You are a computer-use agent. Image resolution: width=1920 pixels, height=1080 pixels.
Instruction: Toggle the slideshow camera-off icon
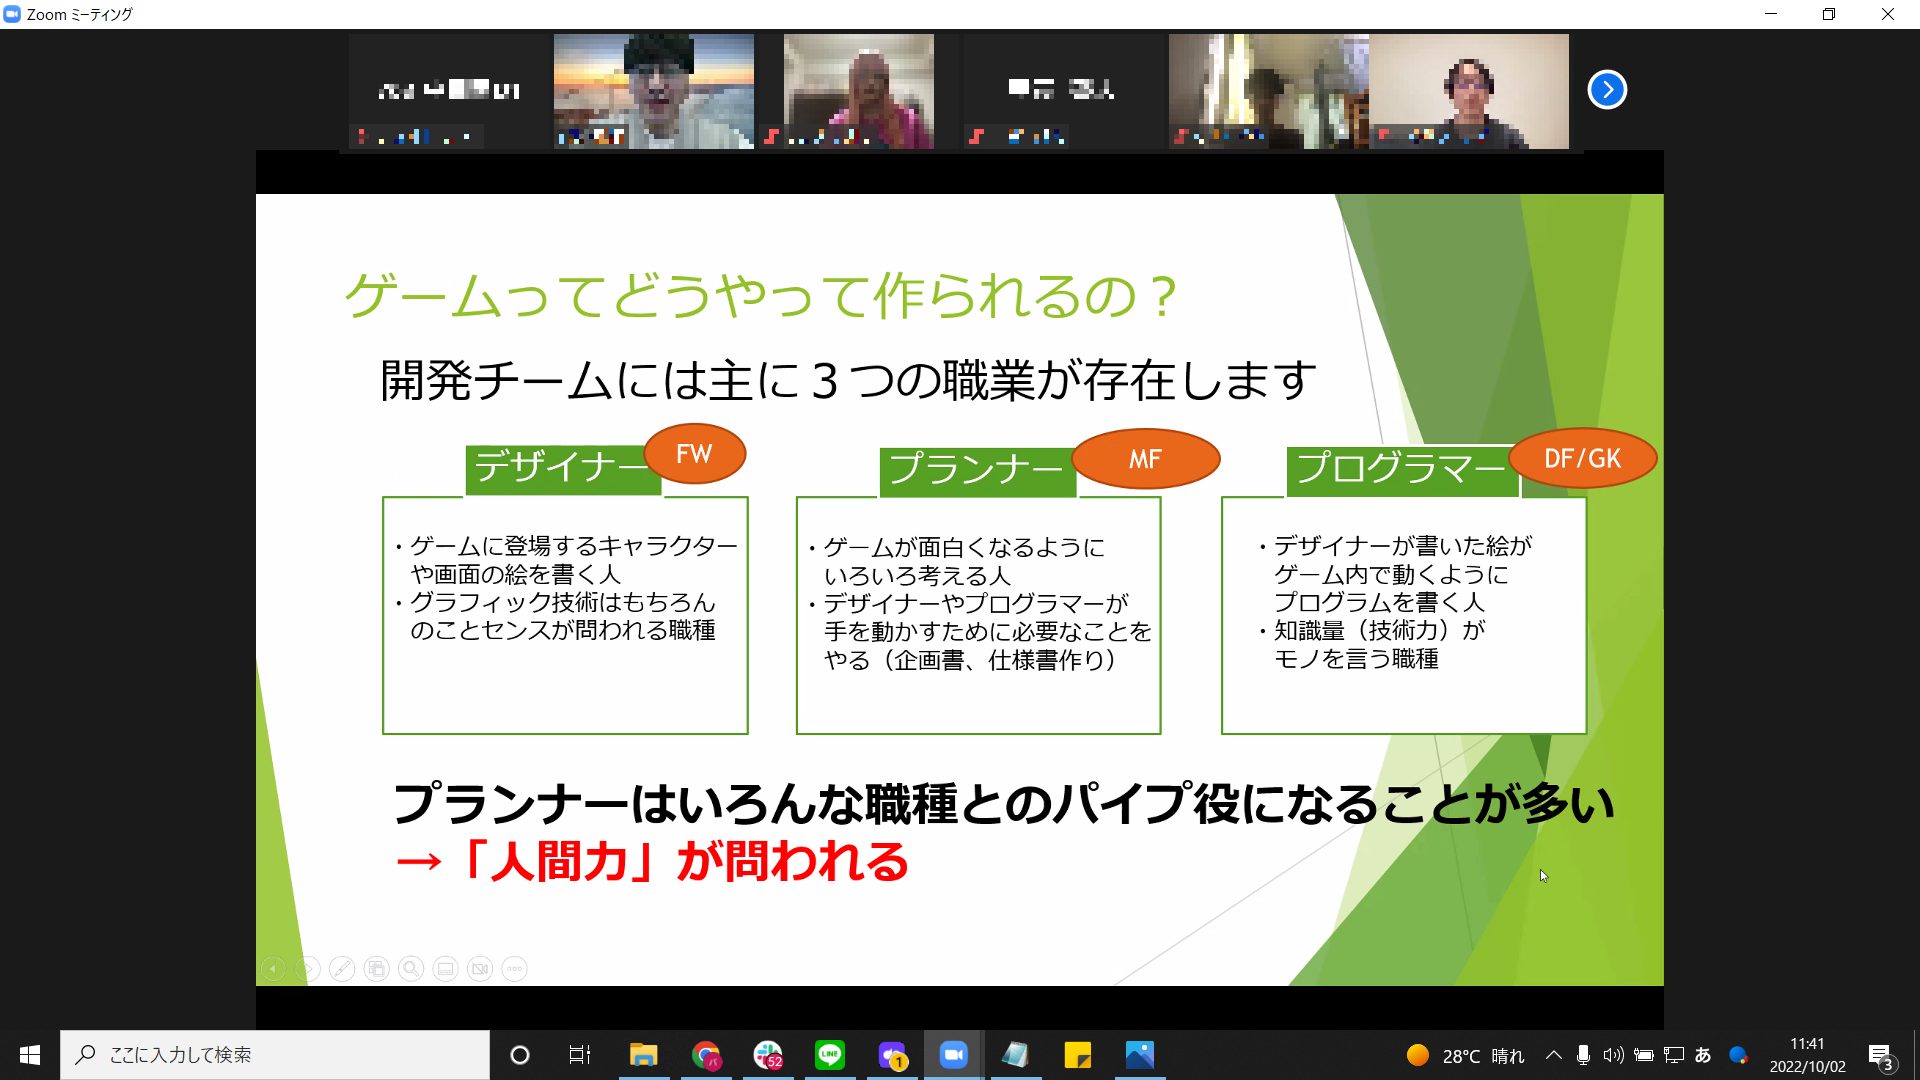480,968
